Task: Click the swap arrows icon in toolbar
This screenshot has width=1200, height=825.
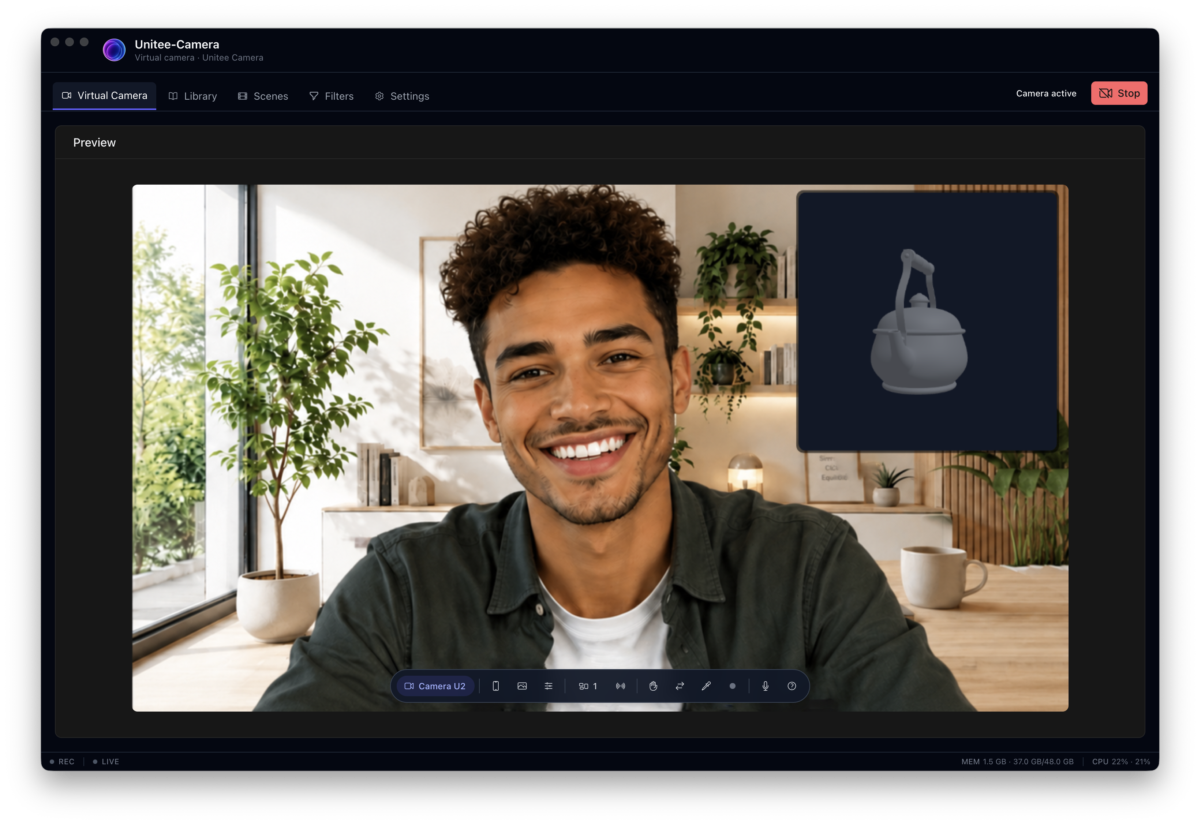Action: 679,686
